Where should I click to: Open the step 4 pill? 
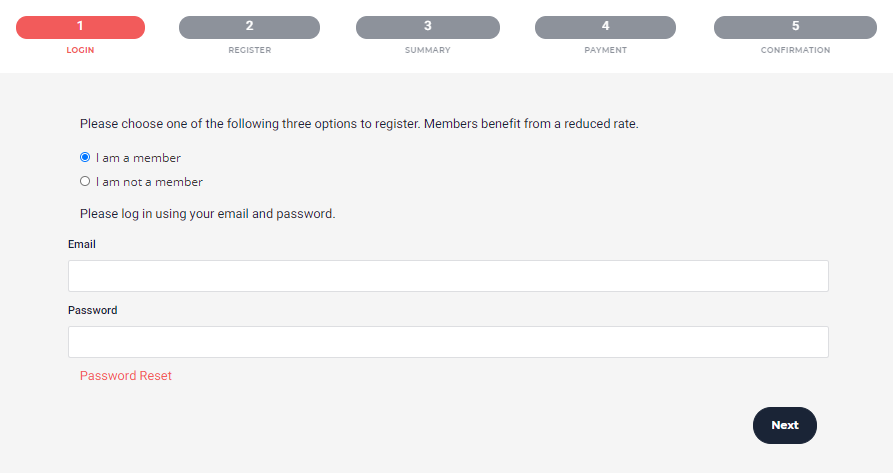coord(605,27)
